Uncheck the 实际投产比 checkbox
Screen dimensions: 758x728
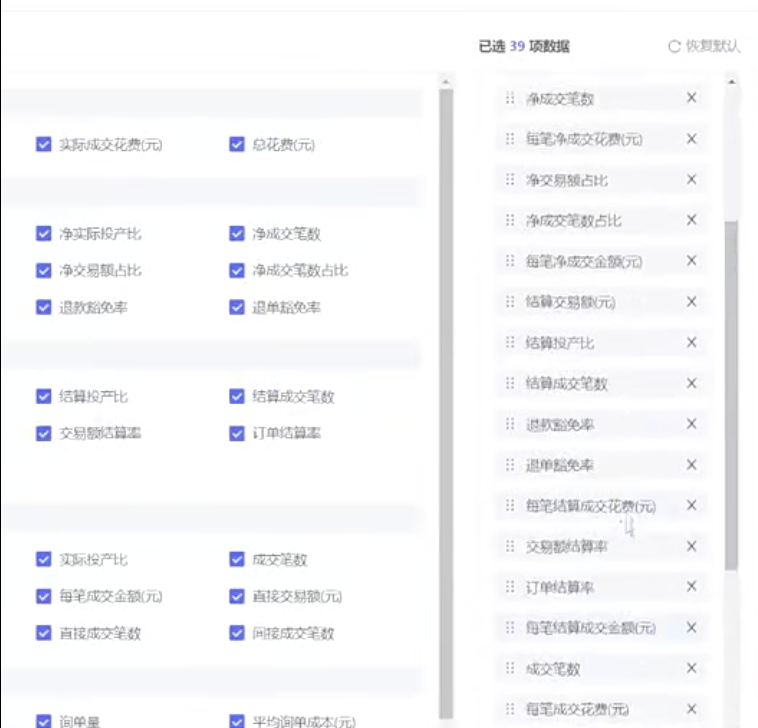(x=44, y=559)
